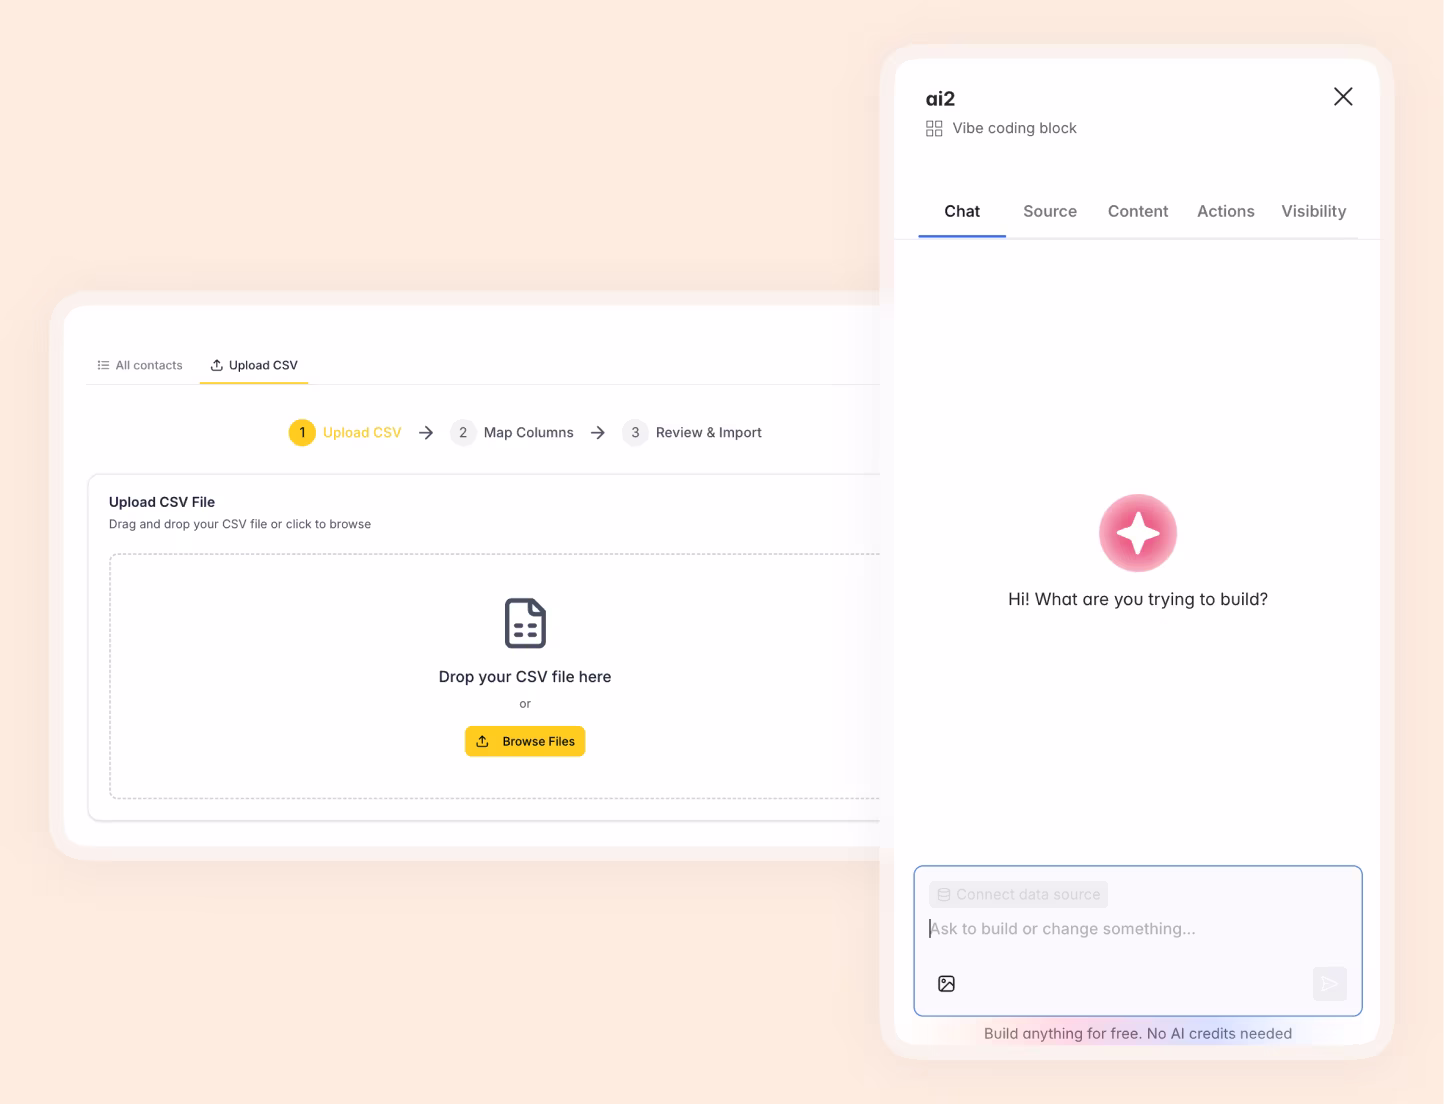1444x1104 pixels.
Task: Click the 'Upload CSV File' heading
Action: (162, 502)
